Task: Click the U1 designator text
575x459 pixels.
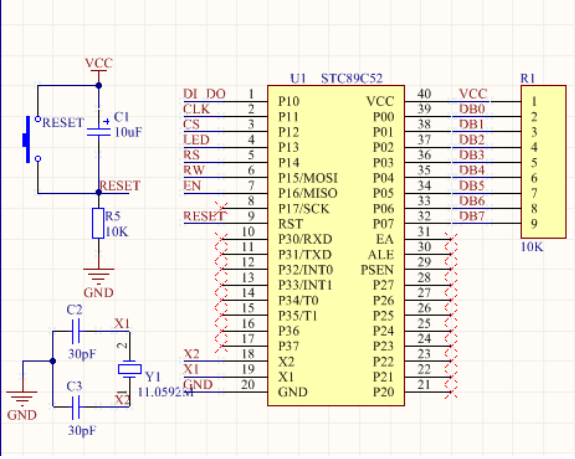Action: click(x=298, y=78)
